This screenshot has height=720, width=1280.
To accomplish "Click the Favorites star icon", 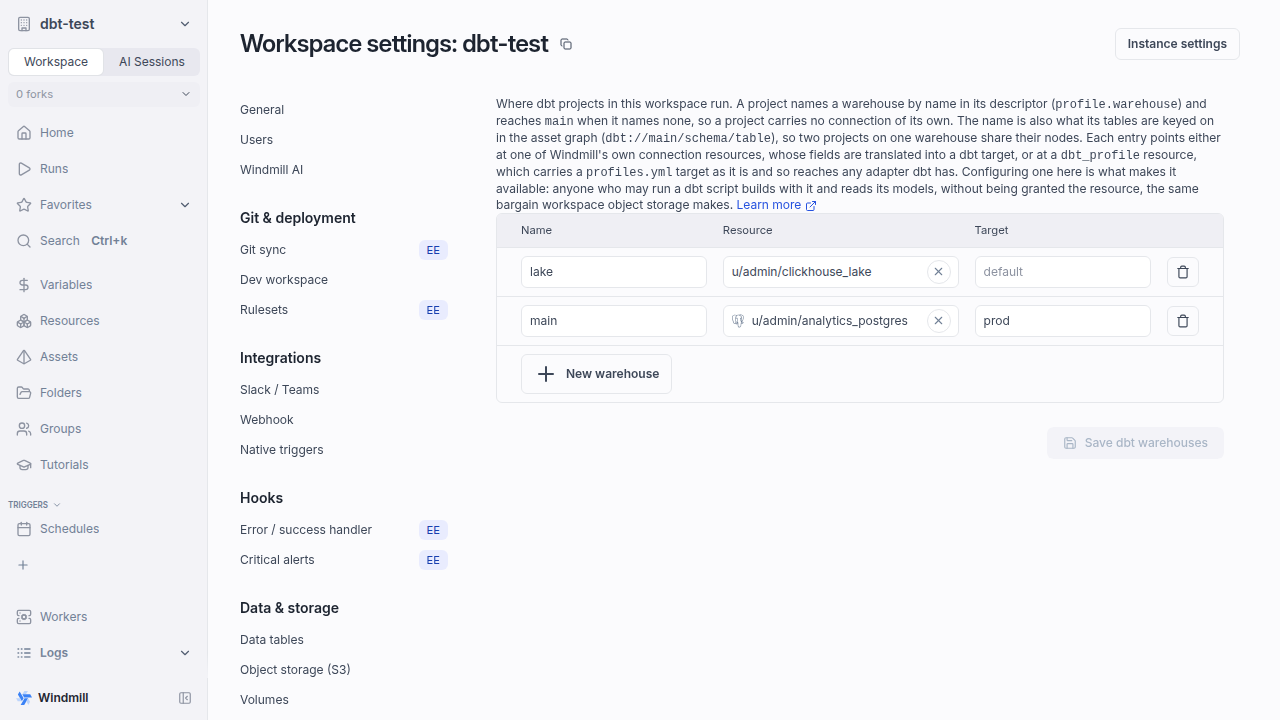I will [24, 205].
